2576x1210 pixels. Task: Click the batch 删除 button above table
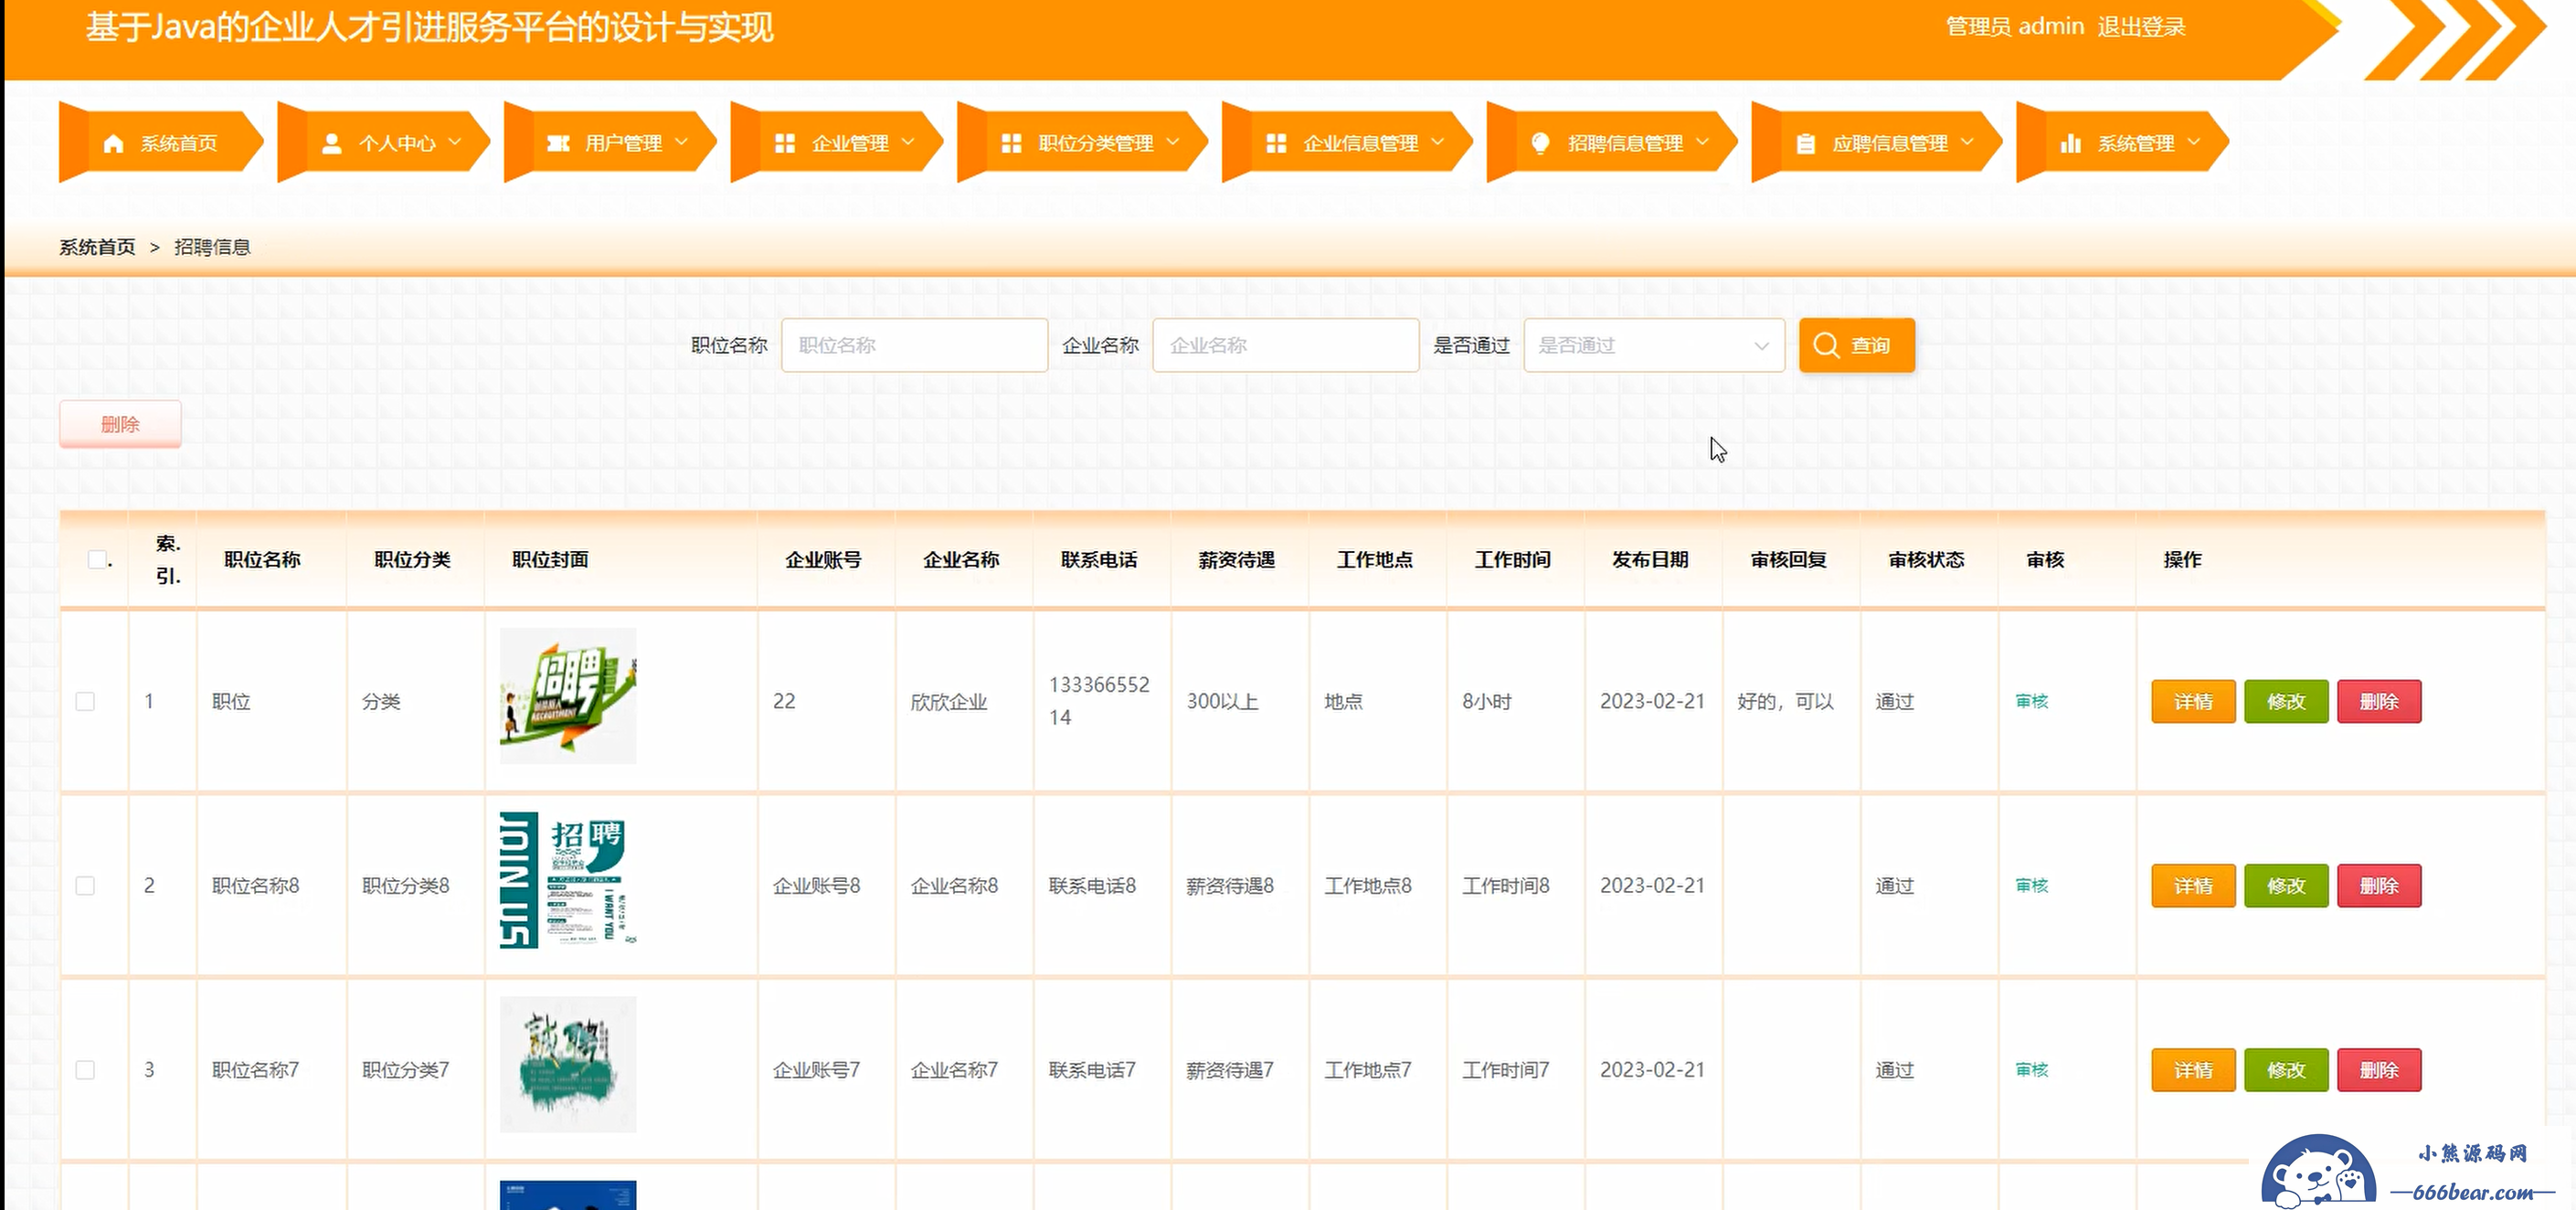click(120, 424)
